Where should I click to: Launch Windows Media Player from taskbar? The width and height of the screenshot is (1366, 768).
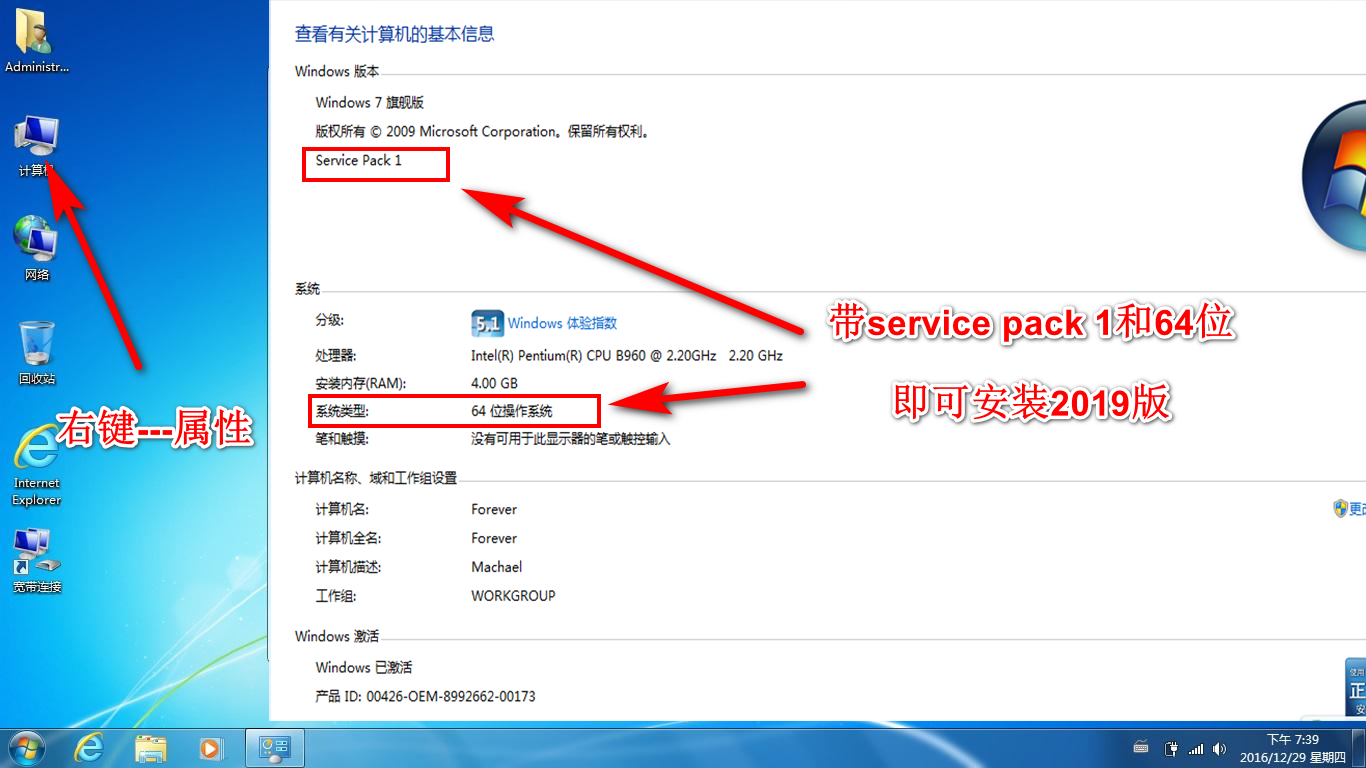click(x=211, y=747)
